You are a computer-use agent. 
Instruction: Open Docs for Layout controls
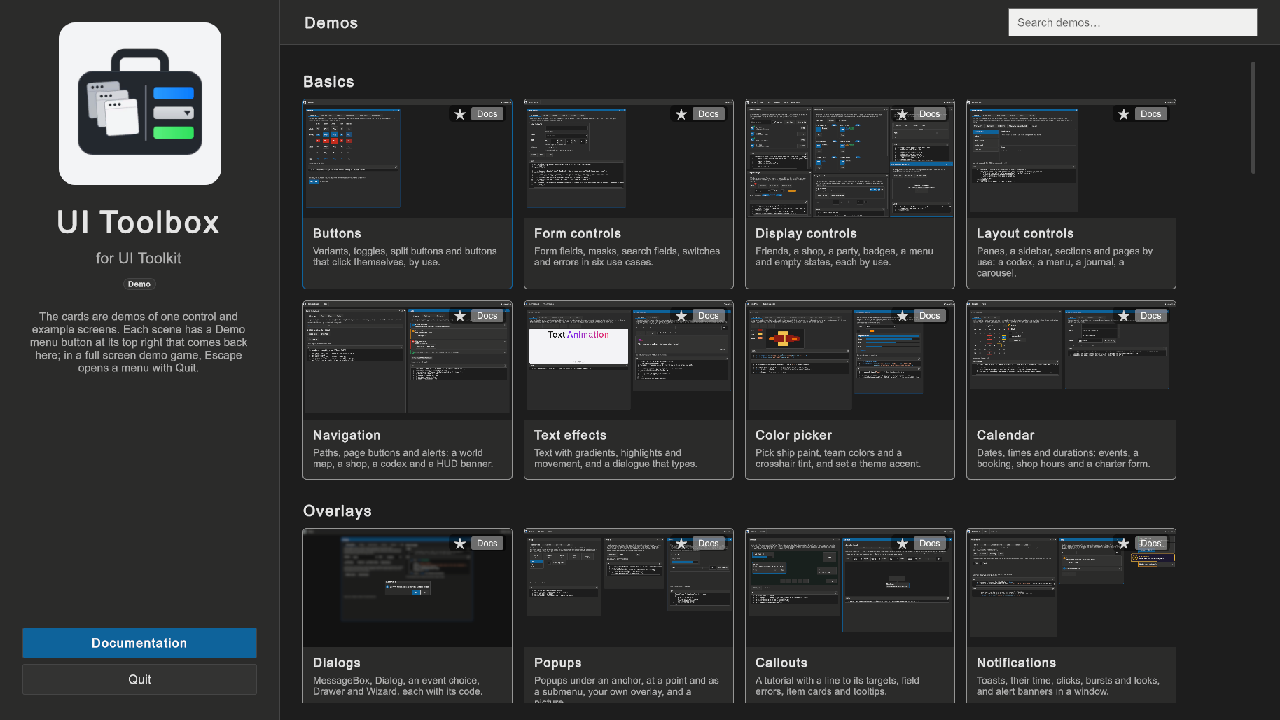point(1151,114)
